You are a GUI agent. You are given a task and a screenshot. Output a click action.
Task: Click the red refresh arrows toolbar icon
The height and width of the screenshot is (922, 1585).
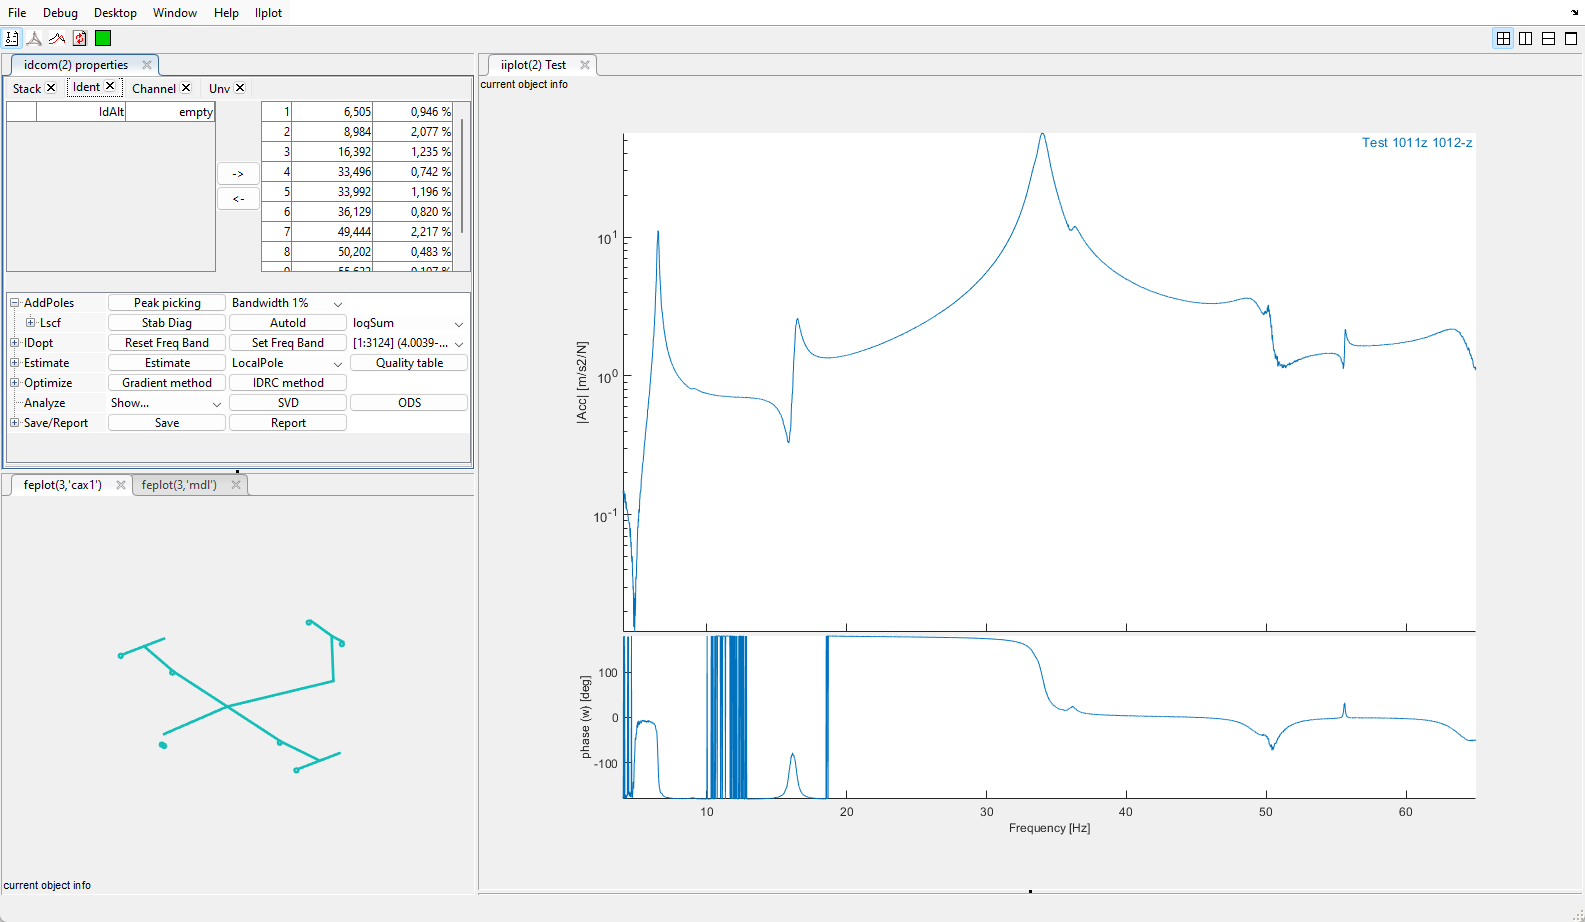[80, 39]
